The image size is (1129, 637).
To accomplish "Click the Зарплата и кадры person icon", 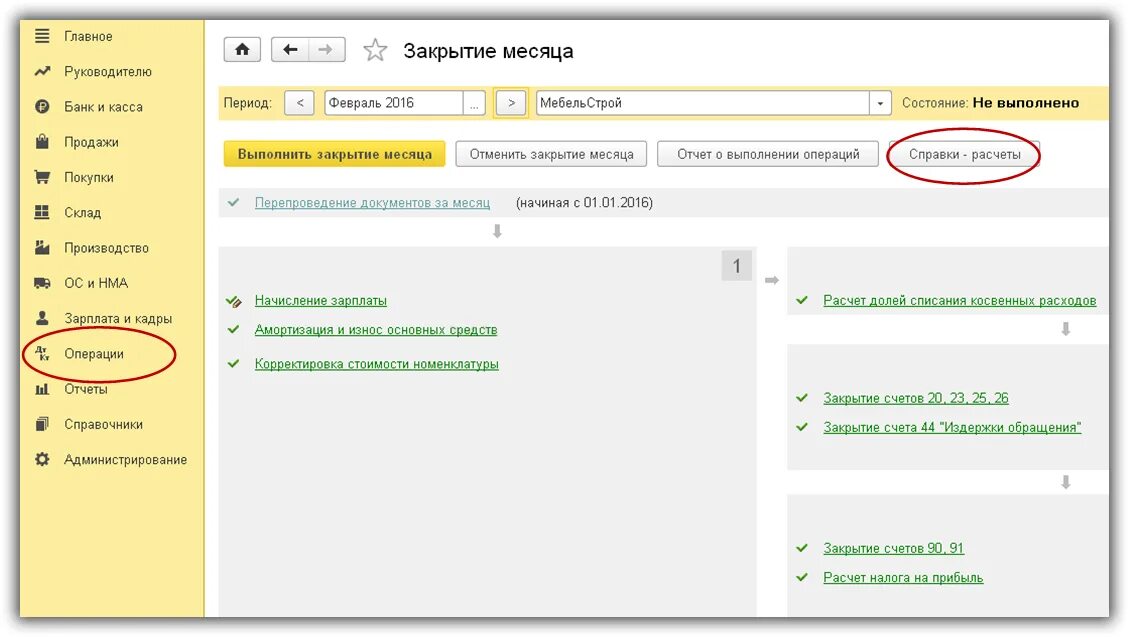I will [42, 317].
